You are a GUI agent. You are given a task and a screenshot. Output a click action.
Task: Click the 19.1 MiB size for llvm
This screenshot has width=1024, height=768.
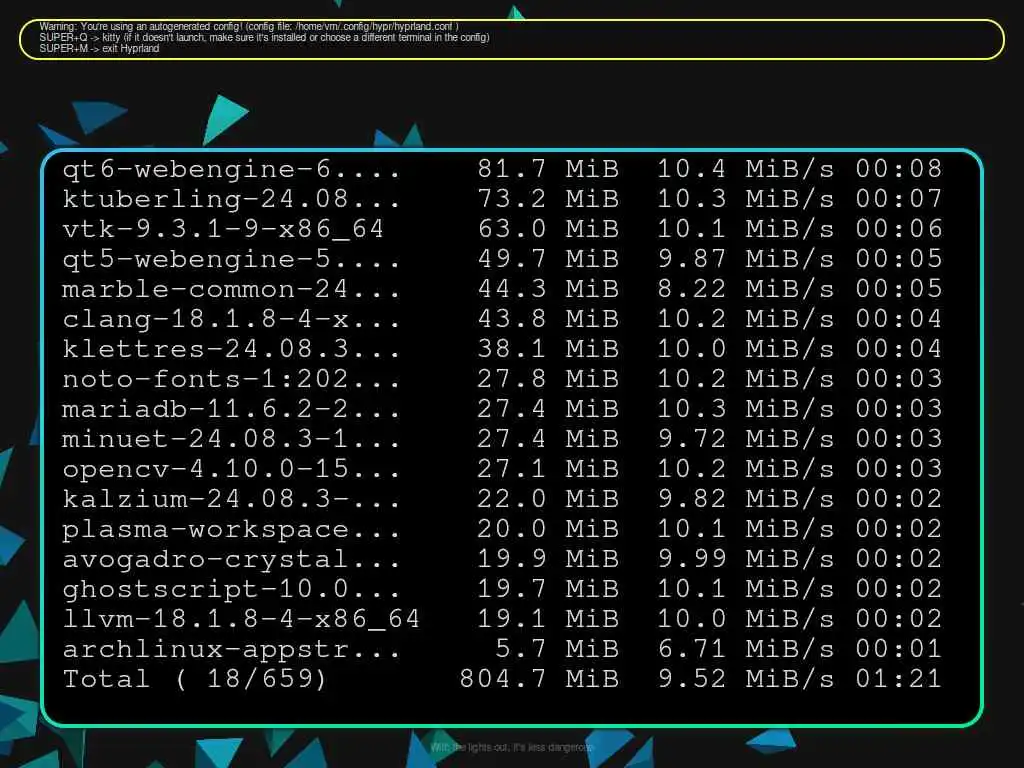pos(548,619)
